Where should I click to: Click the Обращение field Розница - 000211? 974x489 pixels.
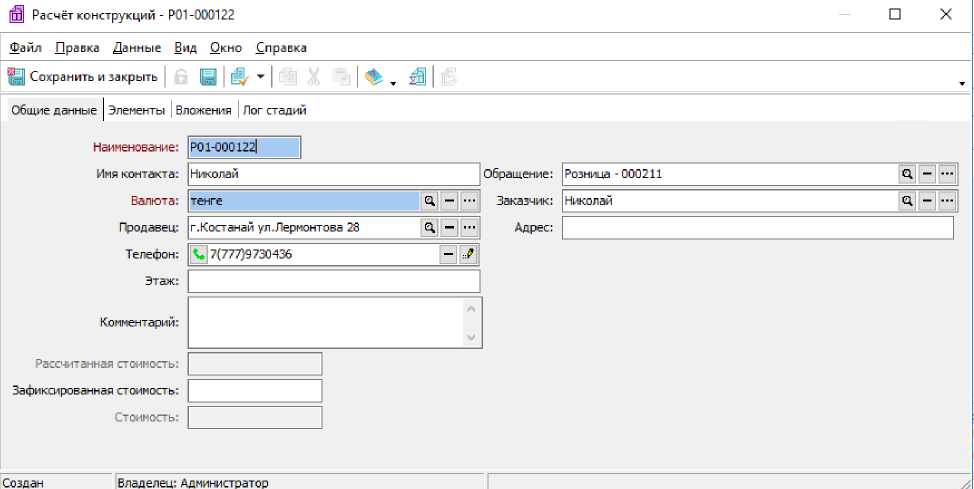coord(730,174)
